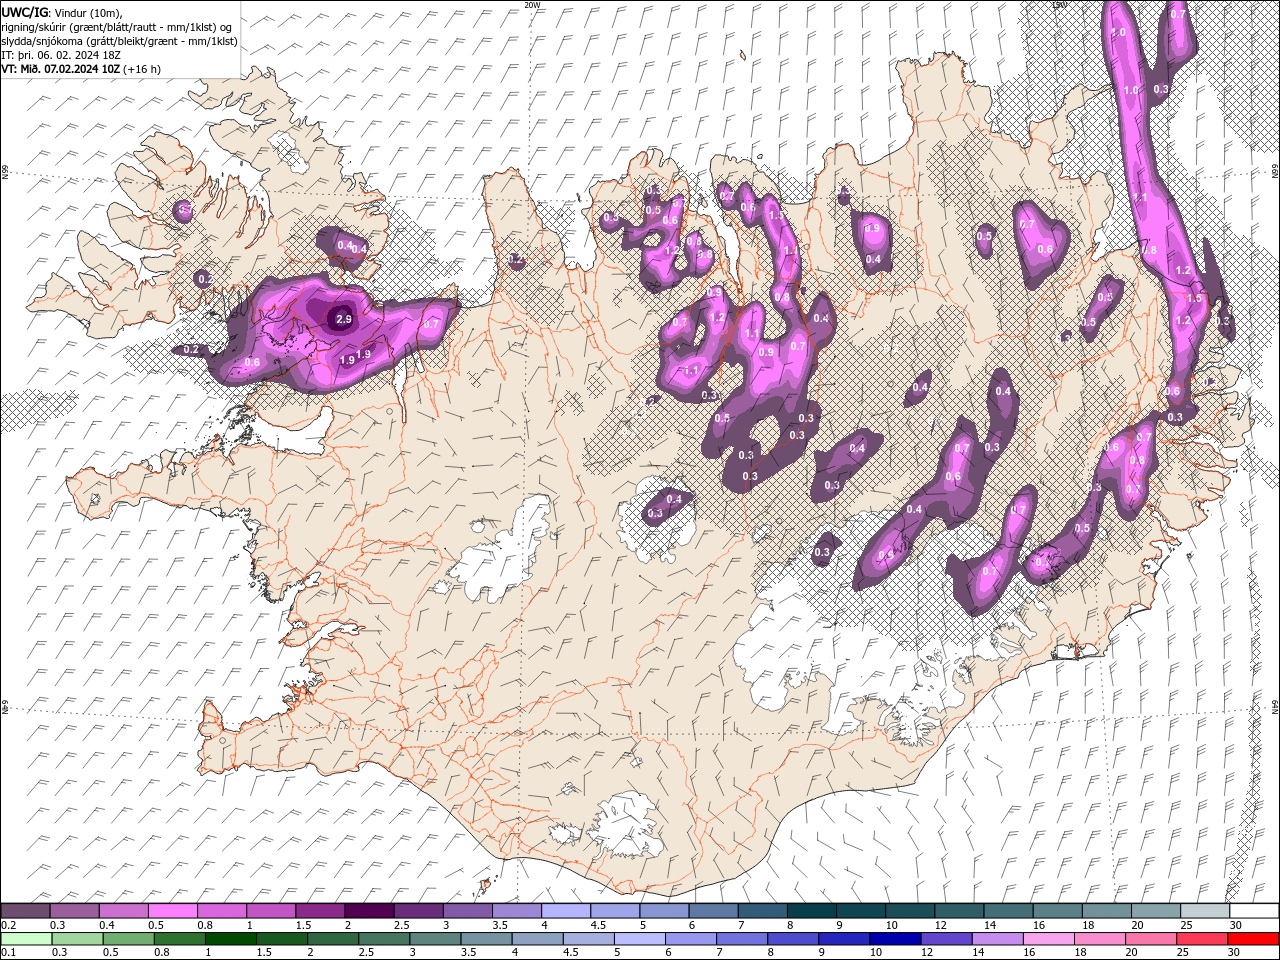The width and height of the screenshot is (1280, 960).
Task: Select the violet 12 swatch in bottom legend row
Action: (945, 938)
